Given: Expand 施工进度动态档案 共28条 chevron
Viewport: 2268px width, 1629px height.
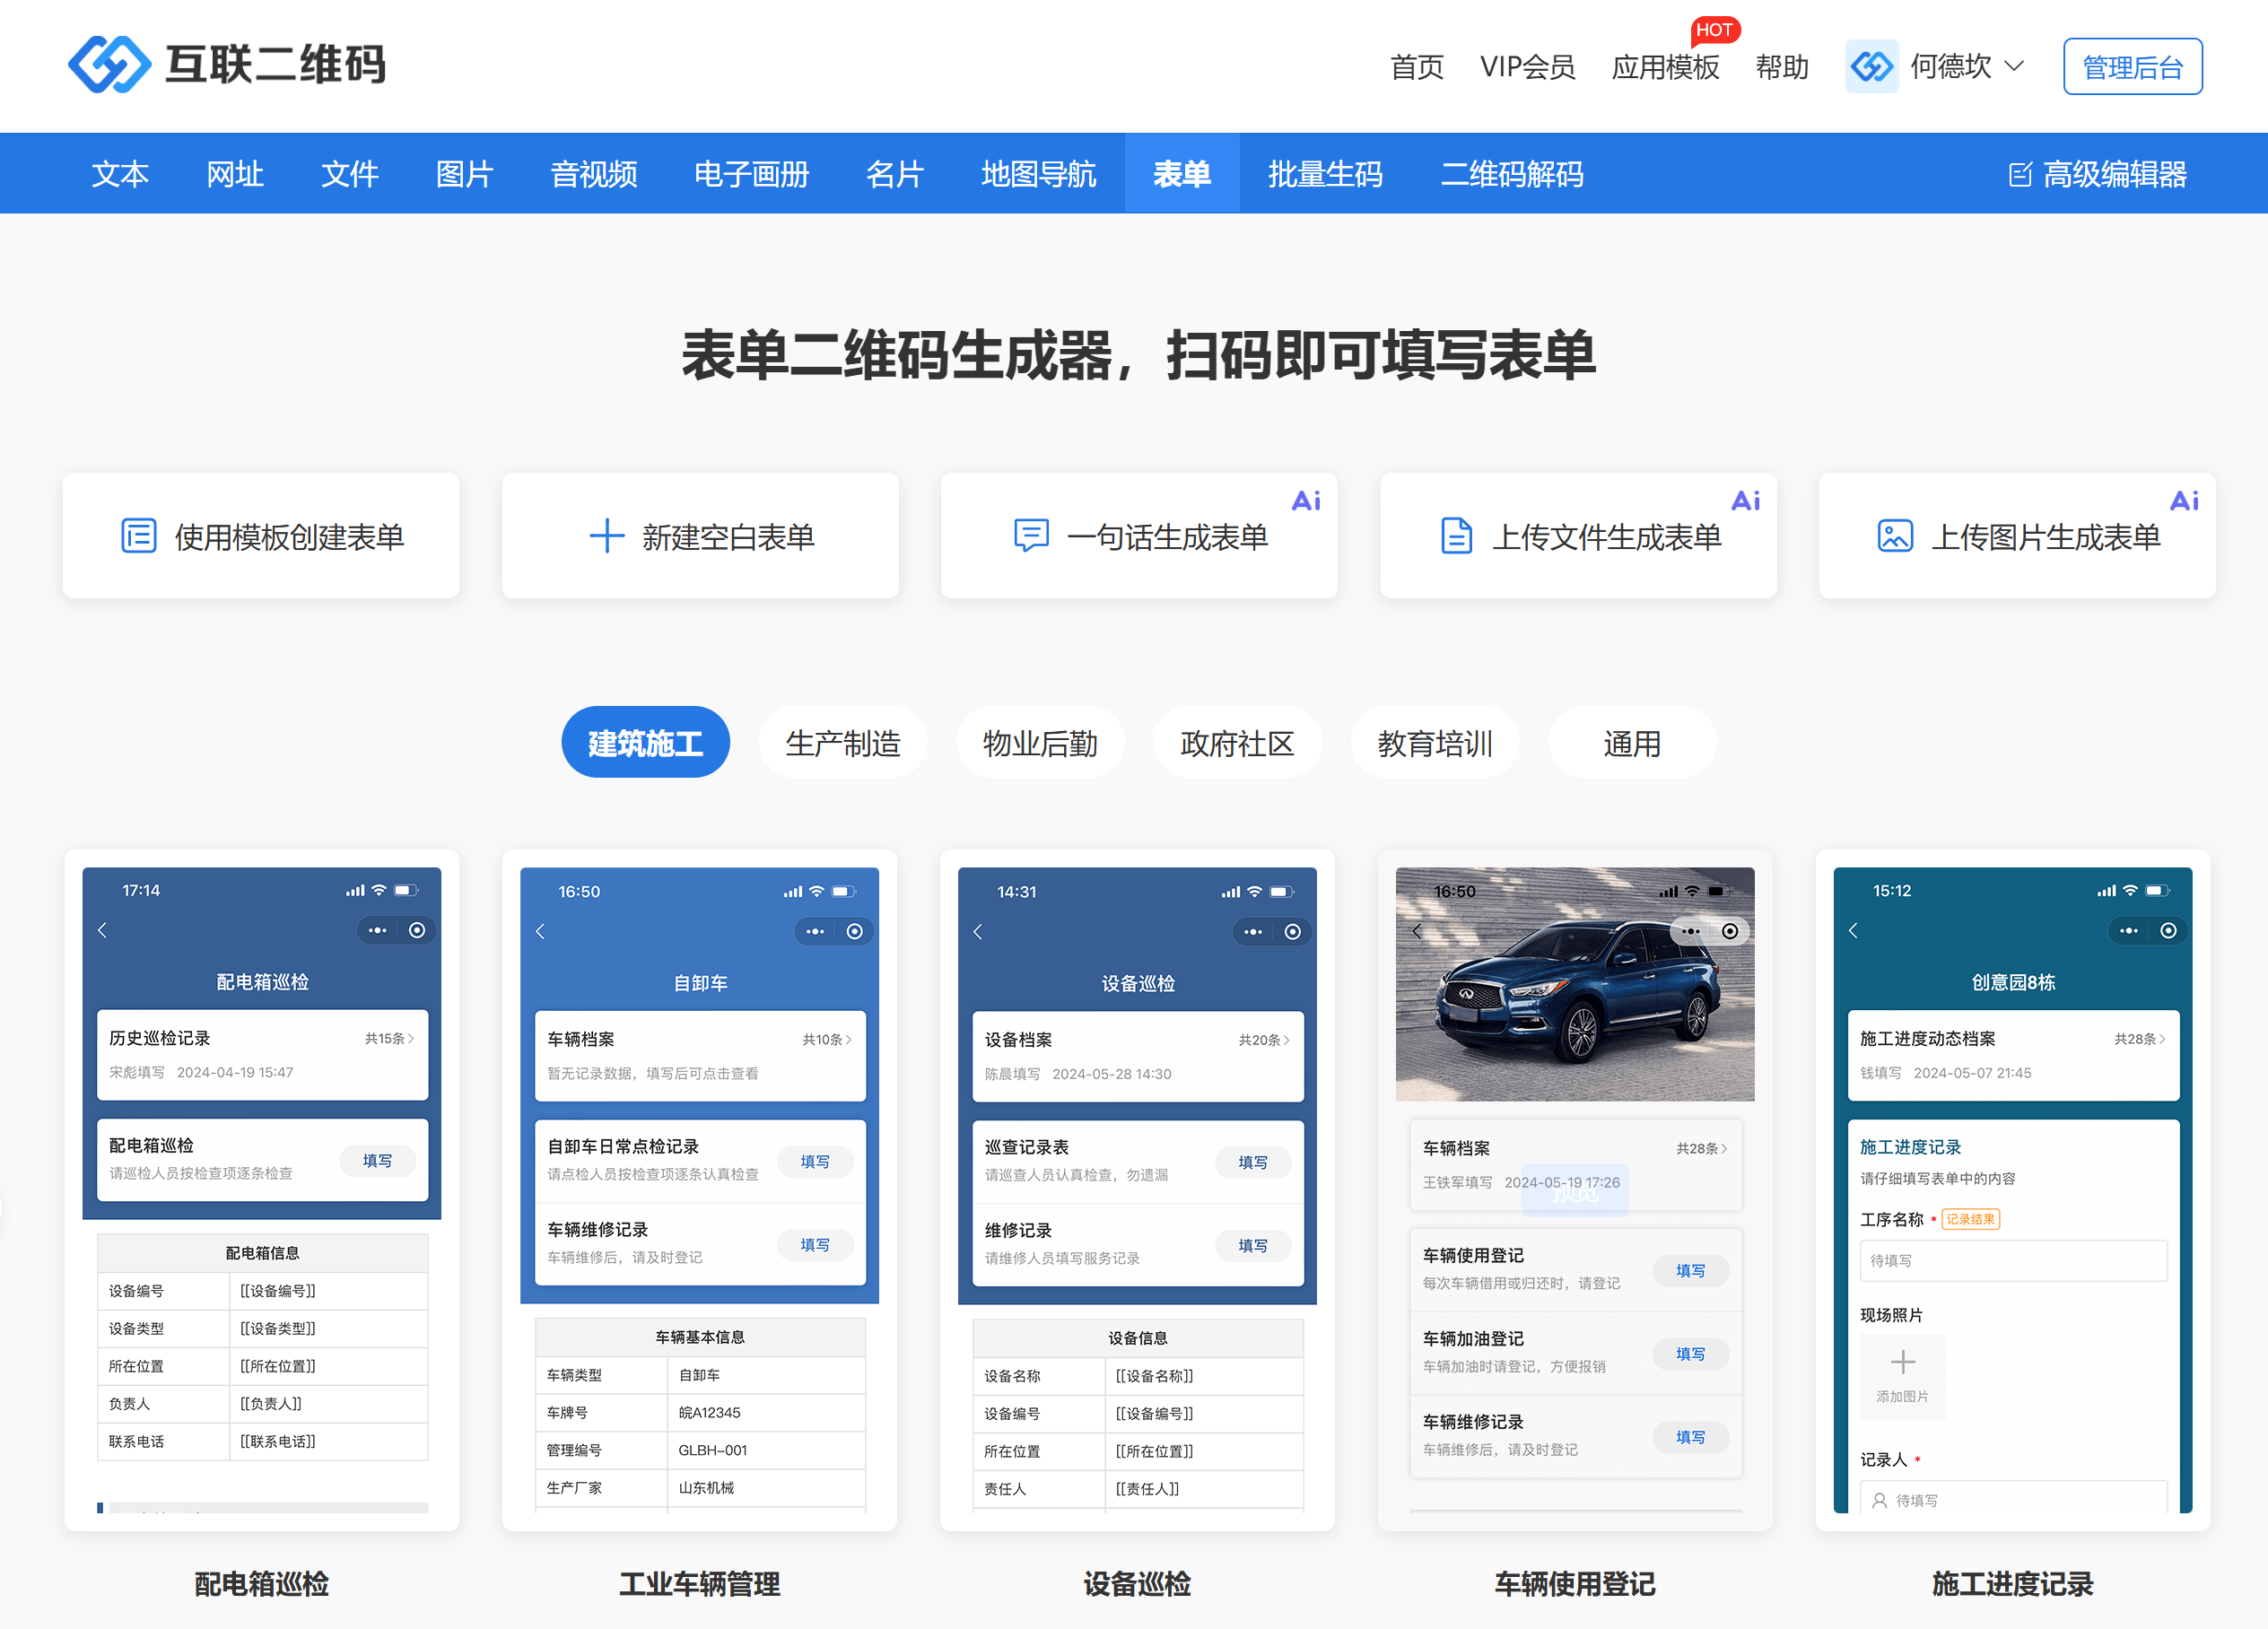Looking at the screenshot, I should [x=2161, y=1039].
